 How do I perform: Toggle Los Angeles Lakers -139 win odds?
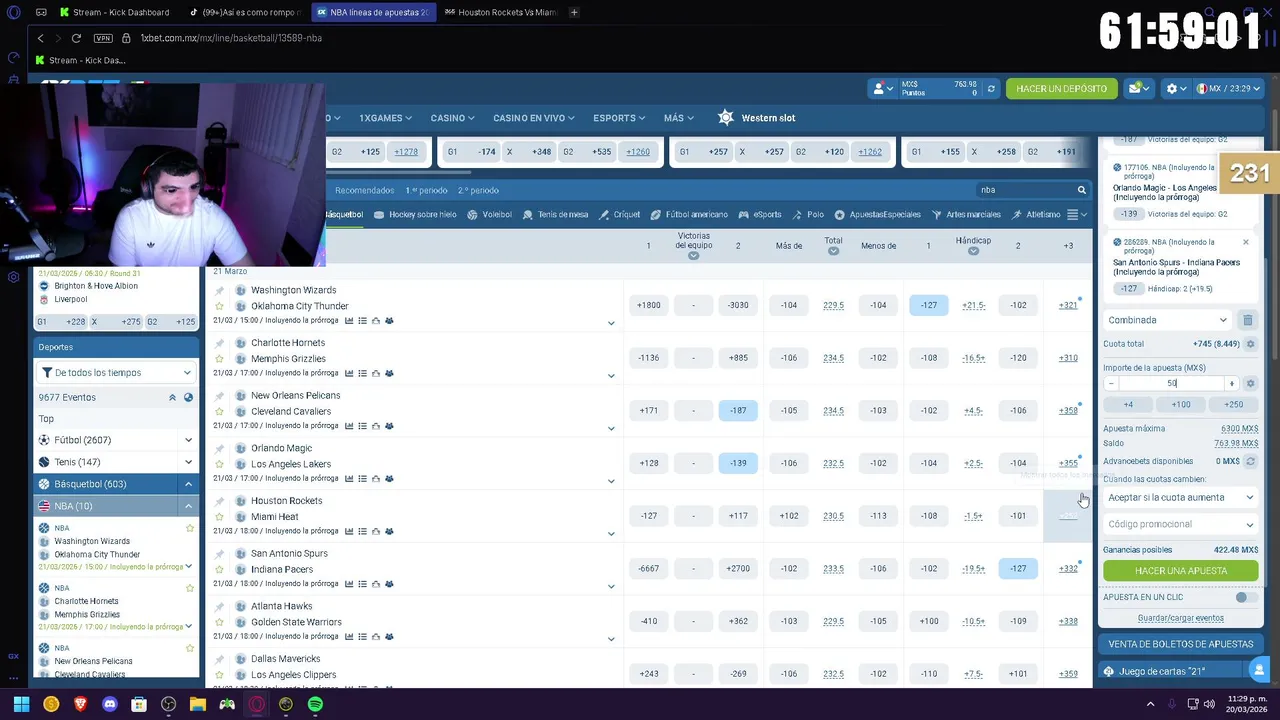(x=738, y=463)
